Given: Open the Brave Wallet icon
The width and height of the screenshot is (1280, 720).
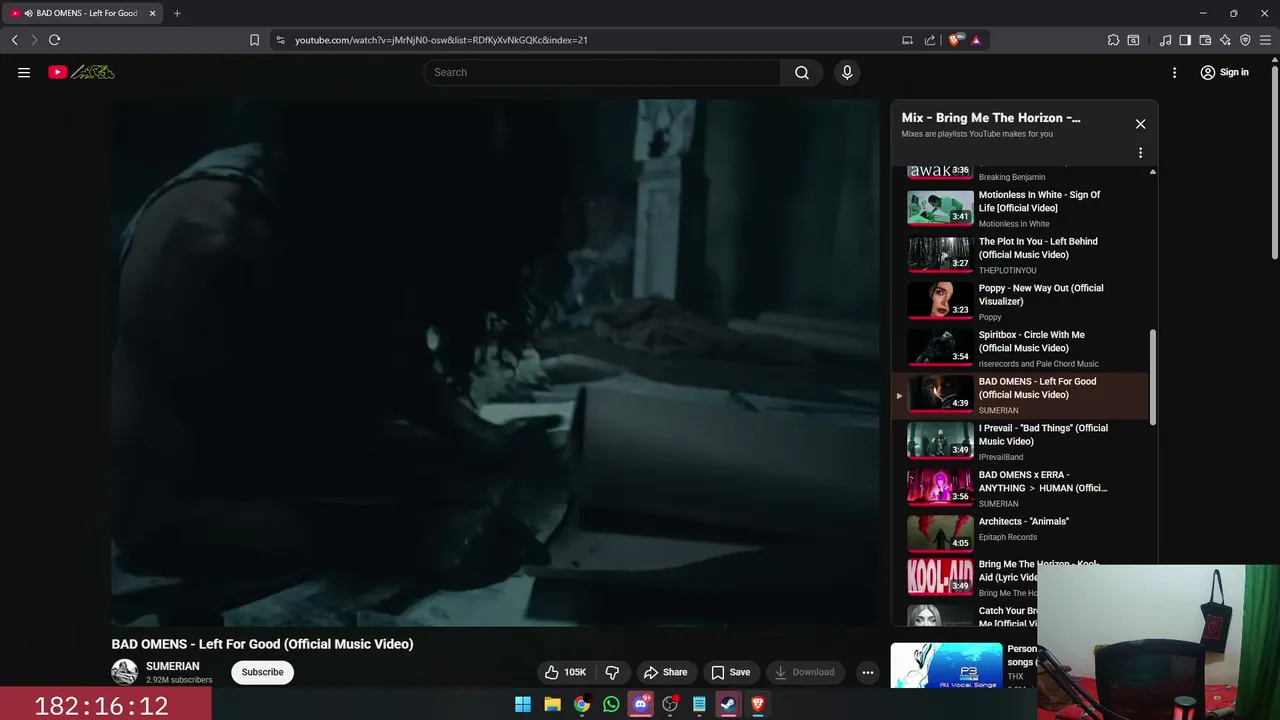Looking at the screenshot, I should tap(1205, 40).
